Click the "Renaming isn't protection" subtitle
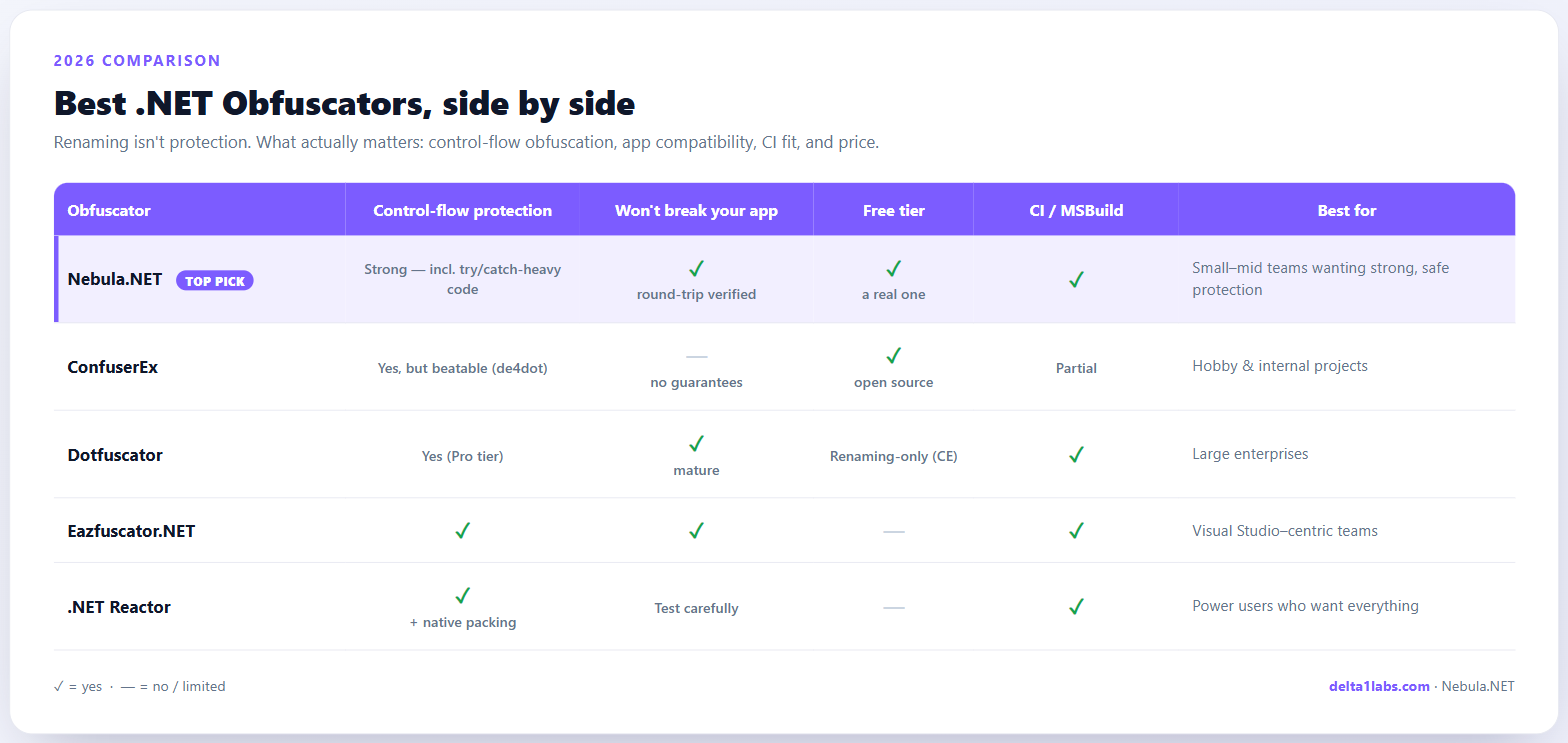The image size is (1568, 743). [466, 142]
